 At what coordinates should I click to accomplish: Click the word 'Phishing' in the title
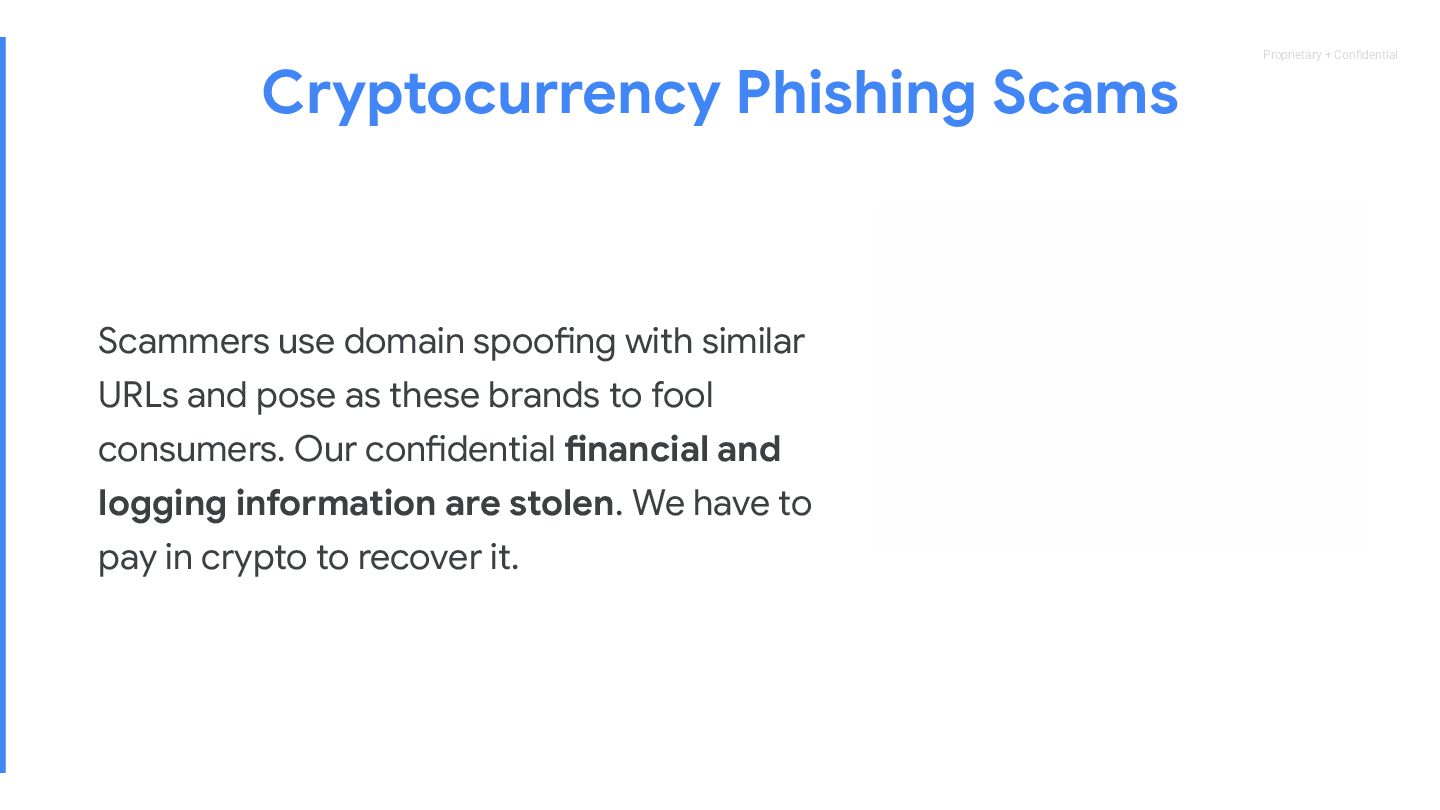click(855, 95)
